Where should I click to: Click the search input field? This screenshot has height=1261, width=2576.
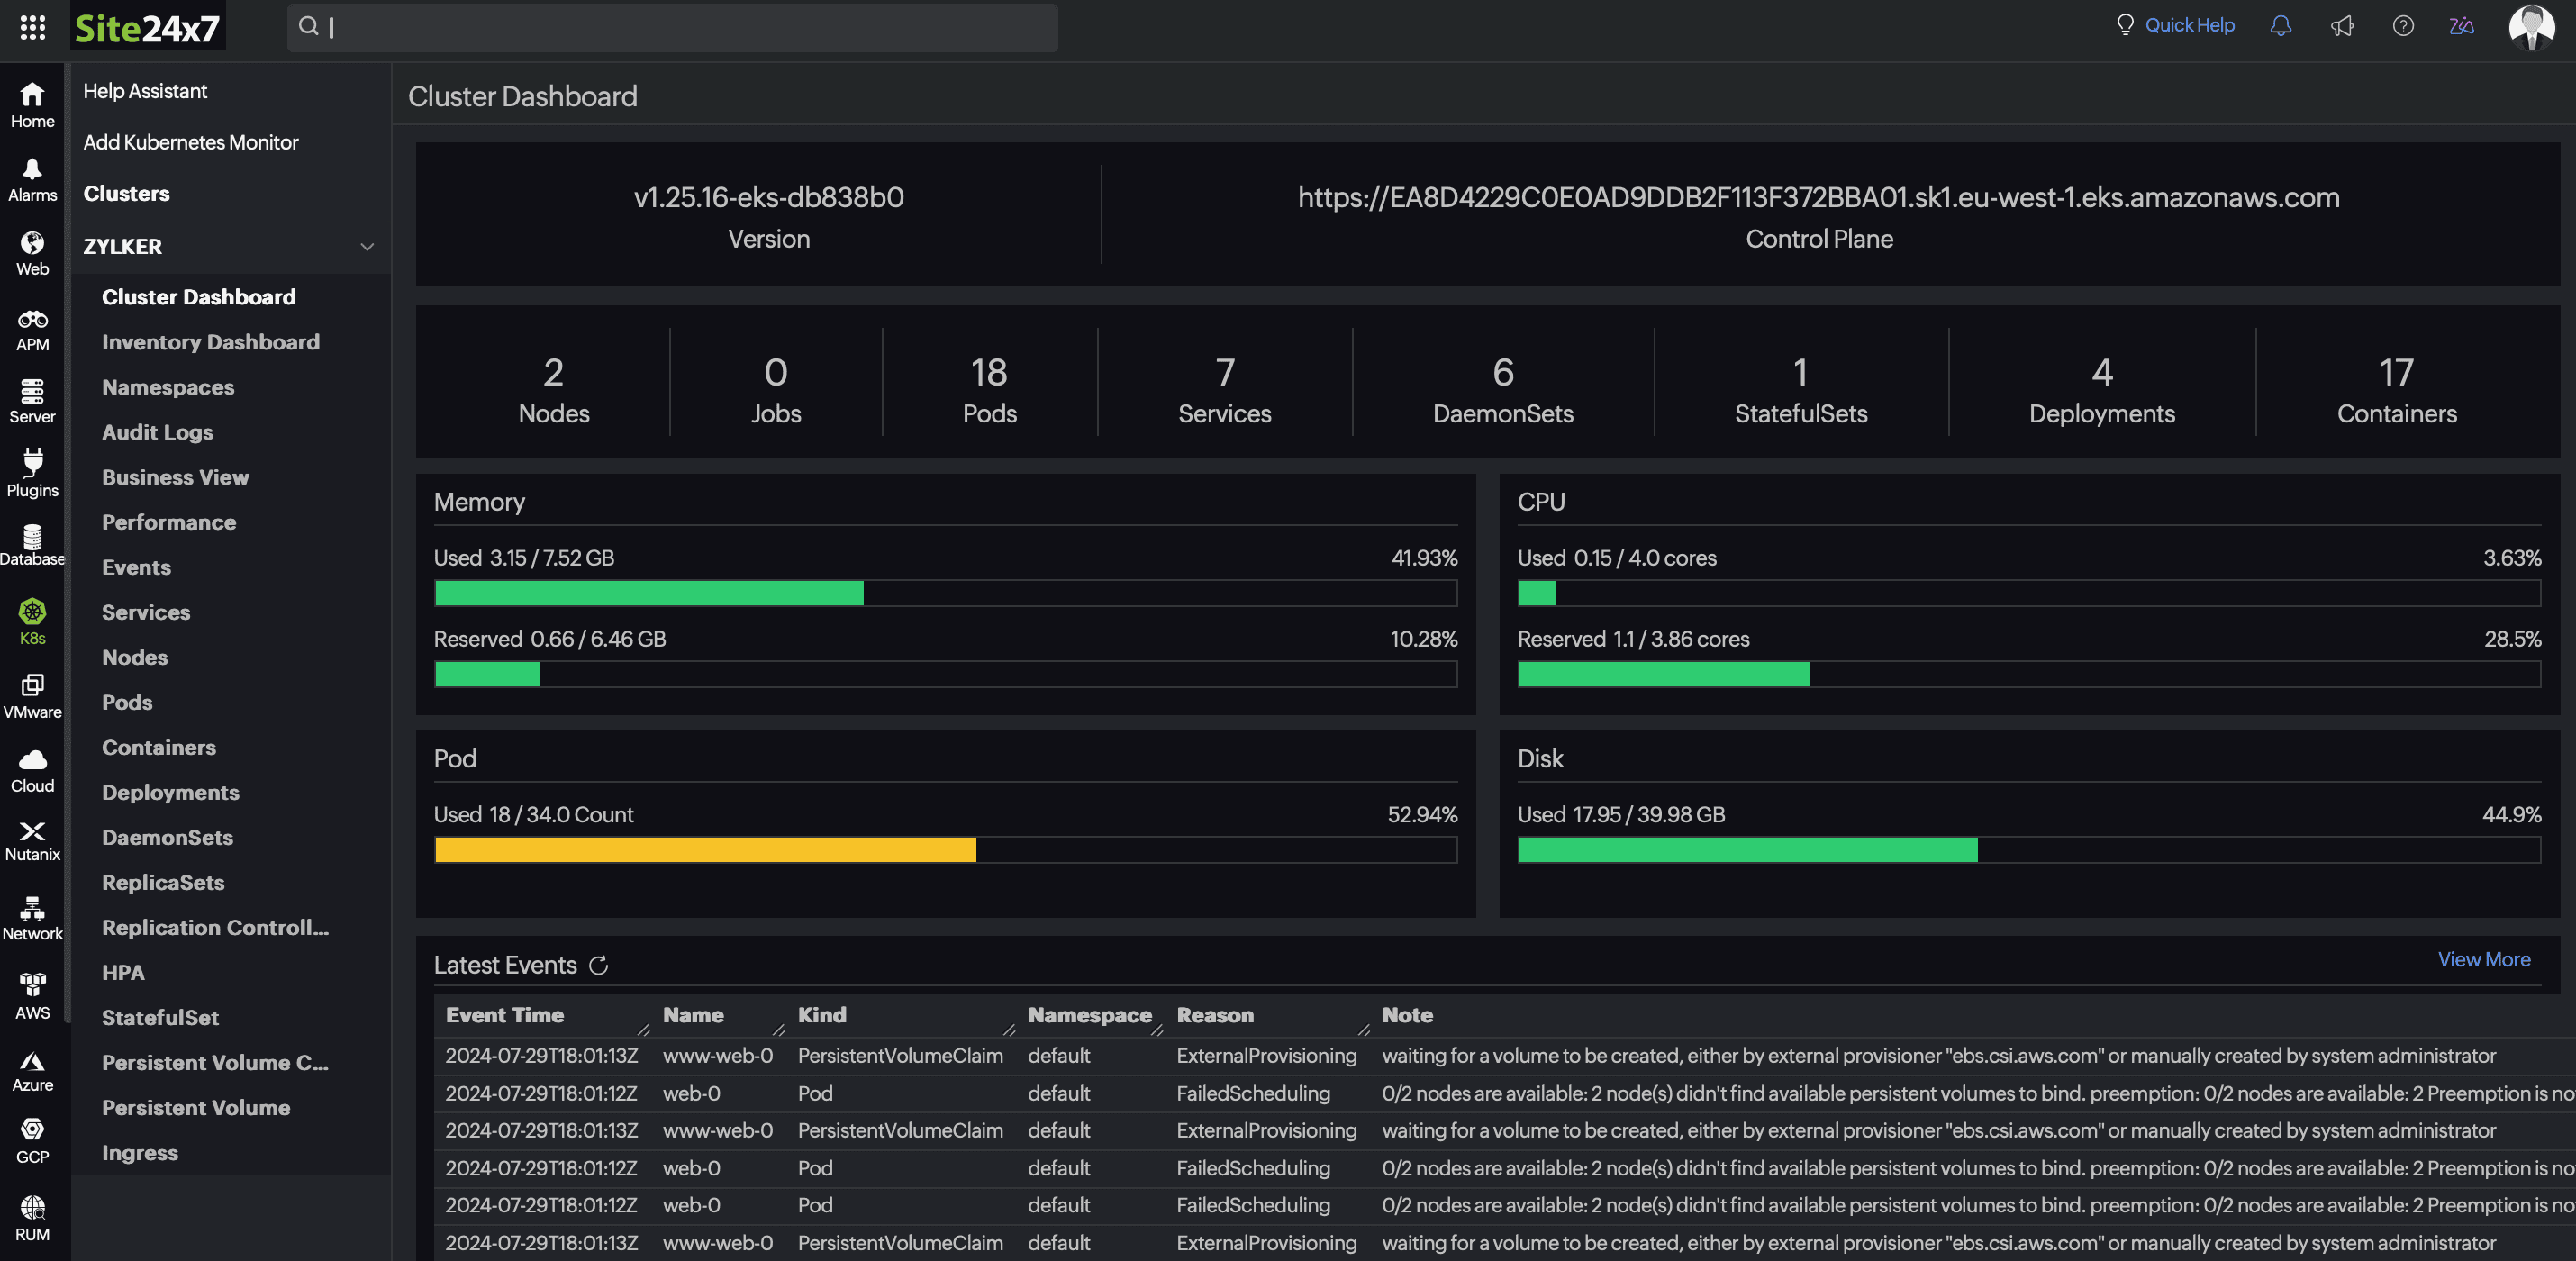click(672, 27)
